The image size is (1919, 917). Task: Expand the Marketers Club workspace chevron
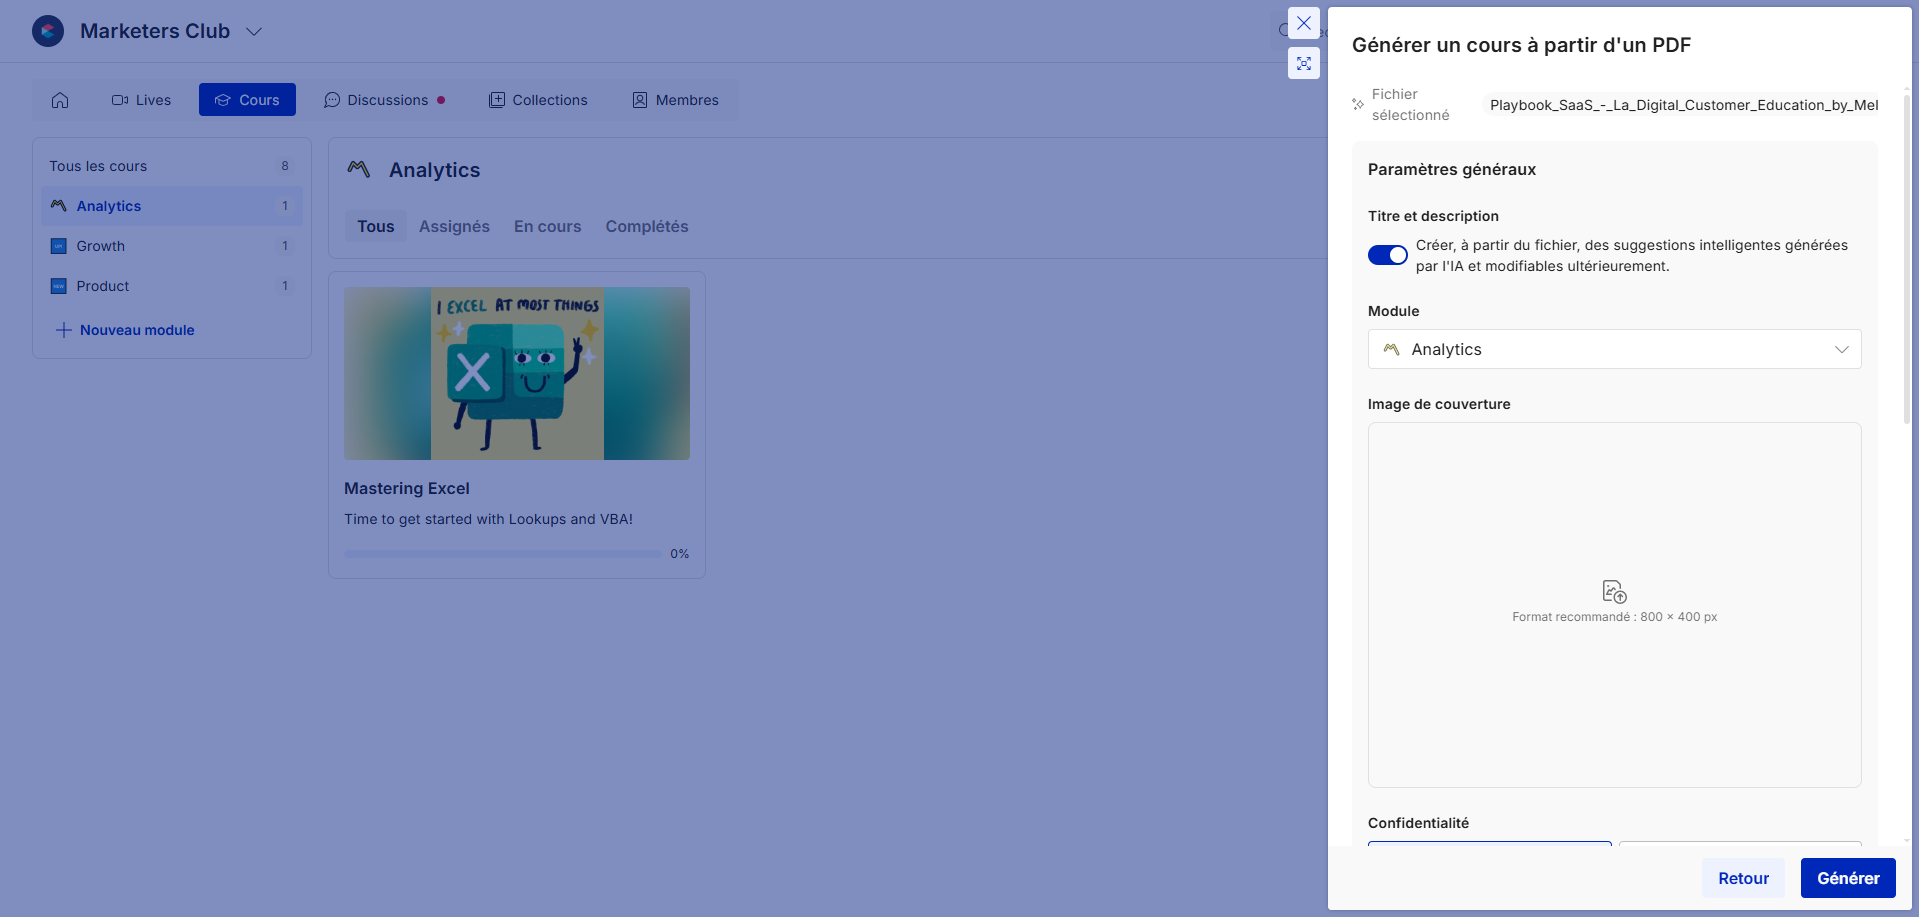pyautogui.click(x=254, y=32)
